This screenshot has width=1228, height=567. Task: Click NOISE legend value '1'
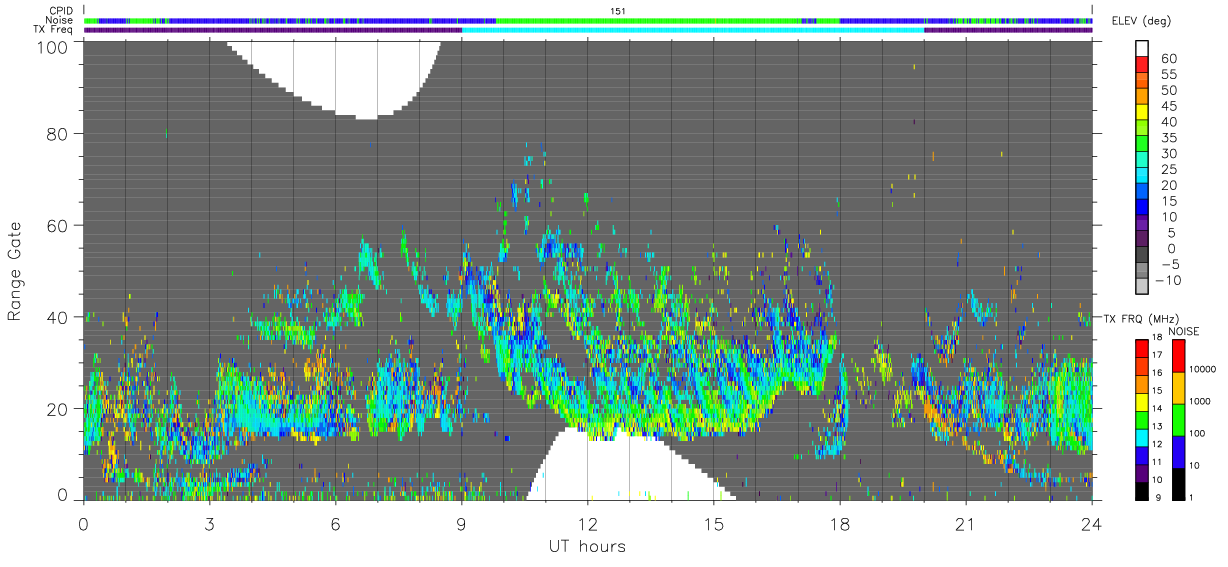(1189, 498)
